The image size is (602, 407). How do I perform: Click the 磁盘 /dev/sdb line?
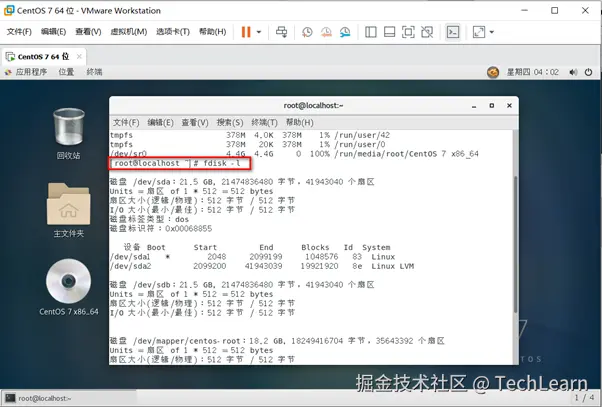(242, 285)
